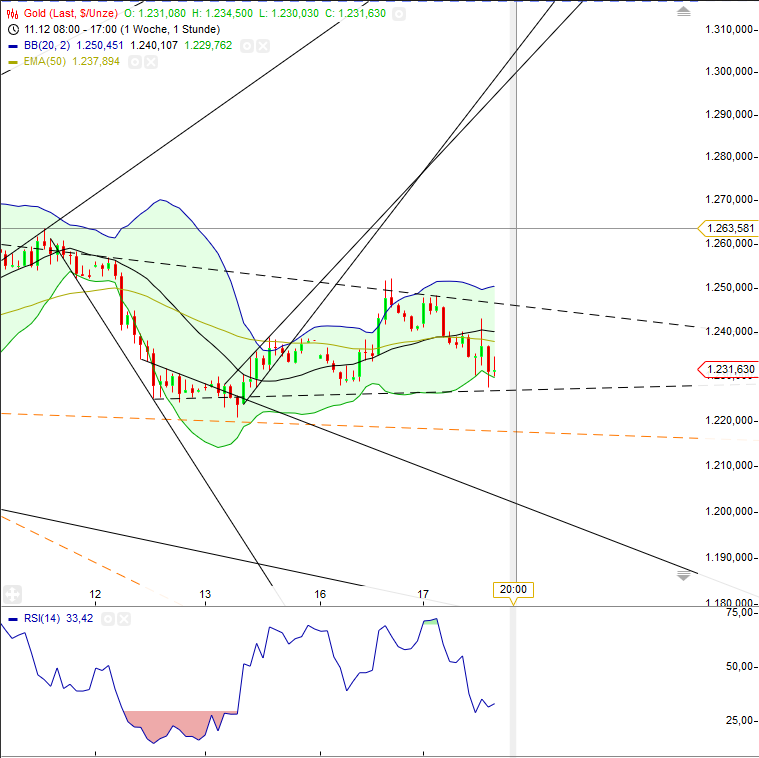Image resolution: width=759 pixels, height=758 pixels.
Task: Click the 1.190,000 price axis label
Action: coord(729,558)
